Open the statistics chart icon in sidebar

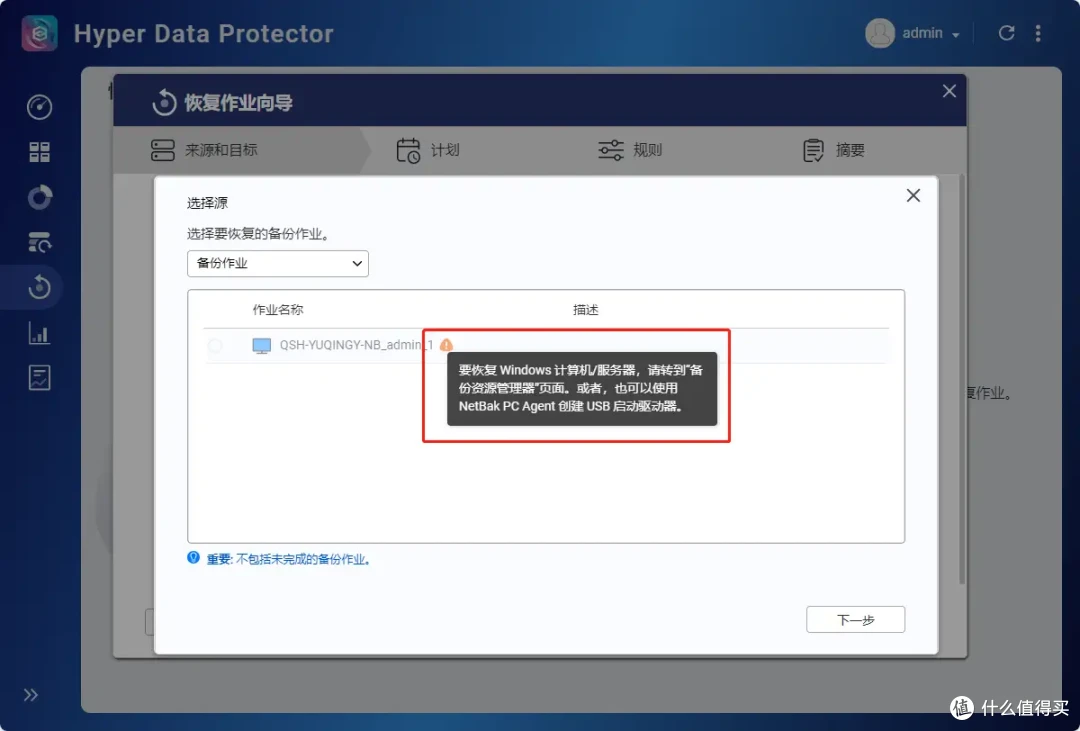(x=38, y=332)
